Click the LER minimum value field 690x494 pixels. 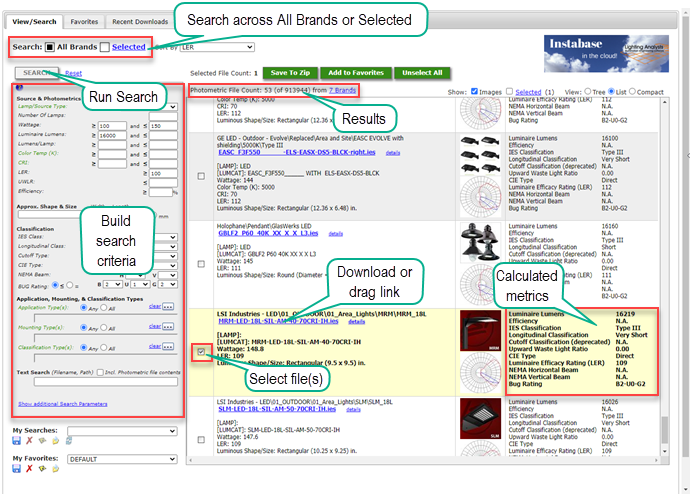(x=163, y=173)
